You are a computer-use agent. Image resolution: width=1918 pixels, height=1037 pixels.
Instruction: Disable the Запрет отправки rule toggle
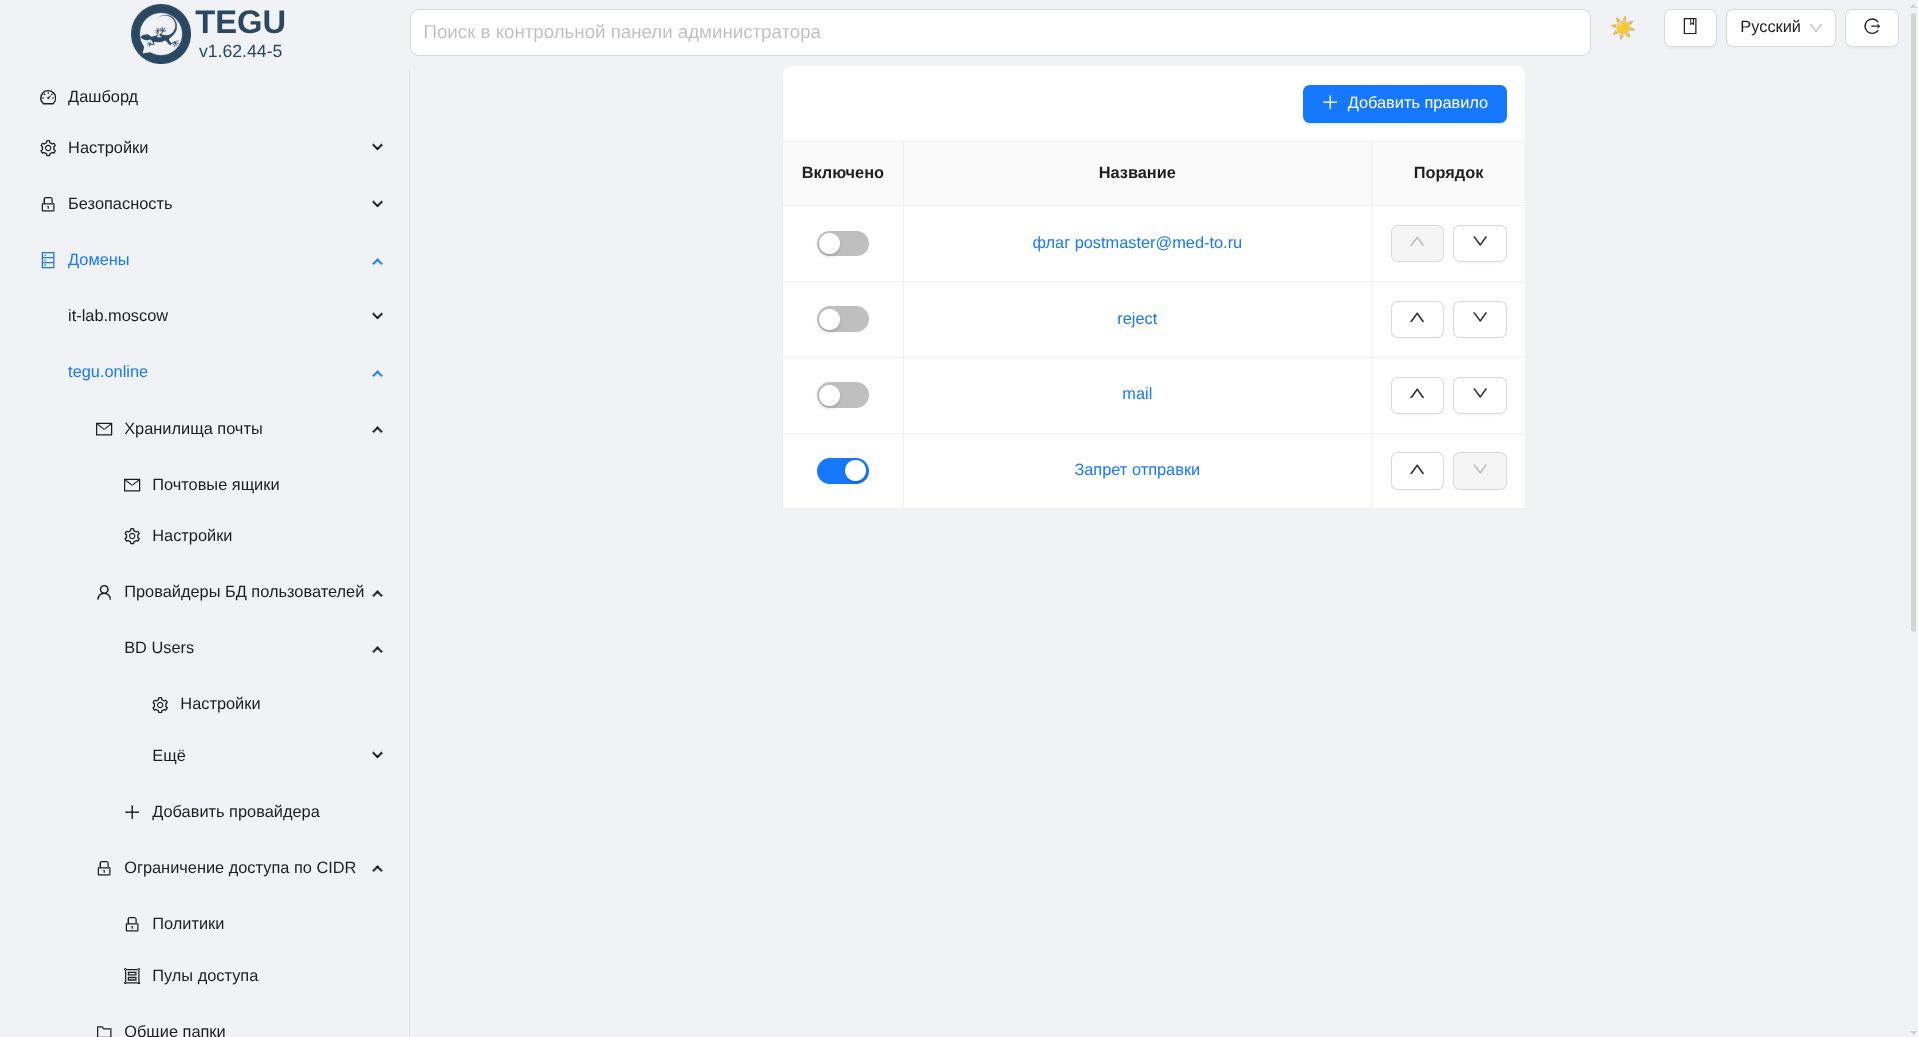click(842, 471)
